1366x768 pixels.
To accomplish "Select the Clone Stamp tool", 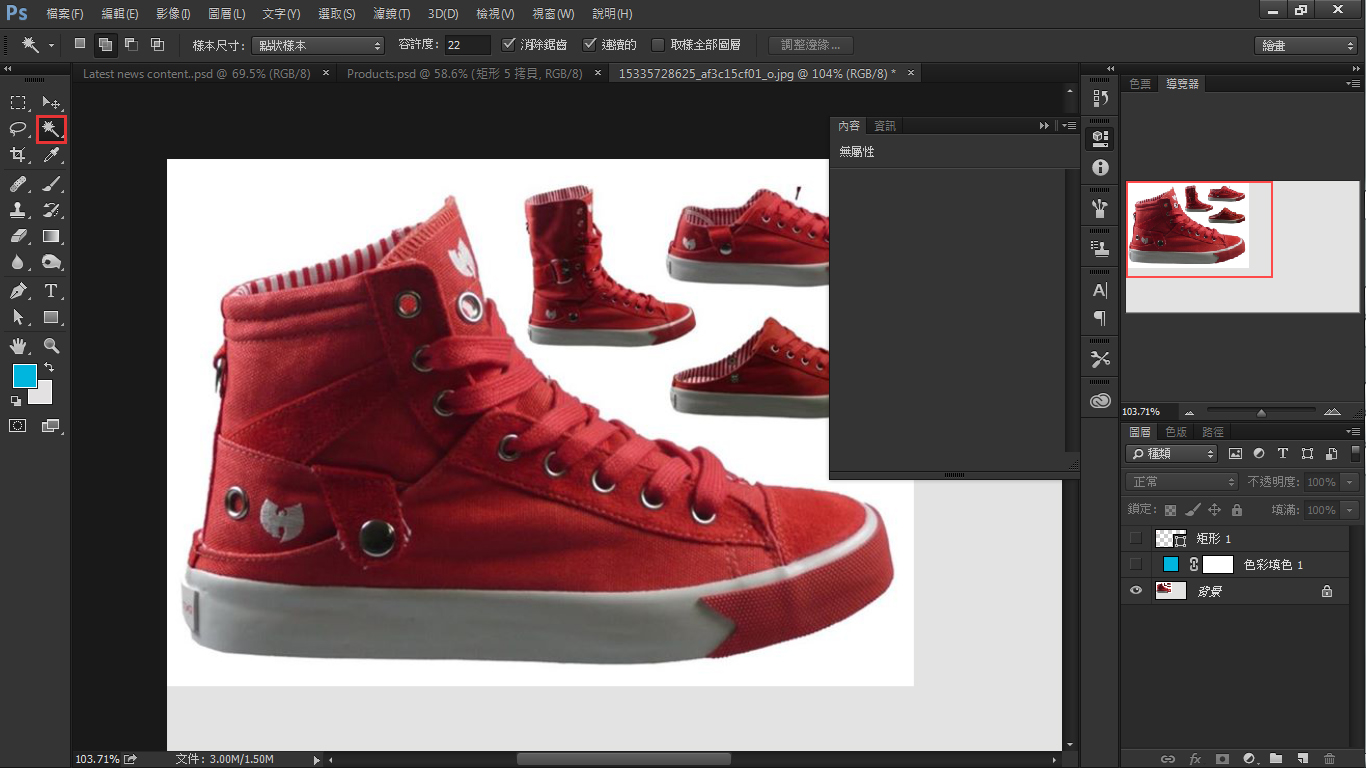I will (x=18, y=210).
